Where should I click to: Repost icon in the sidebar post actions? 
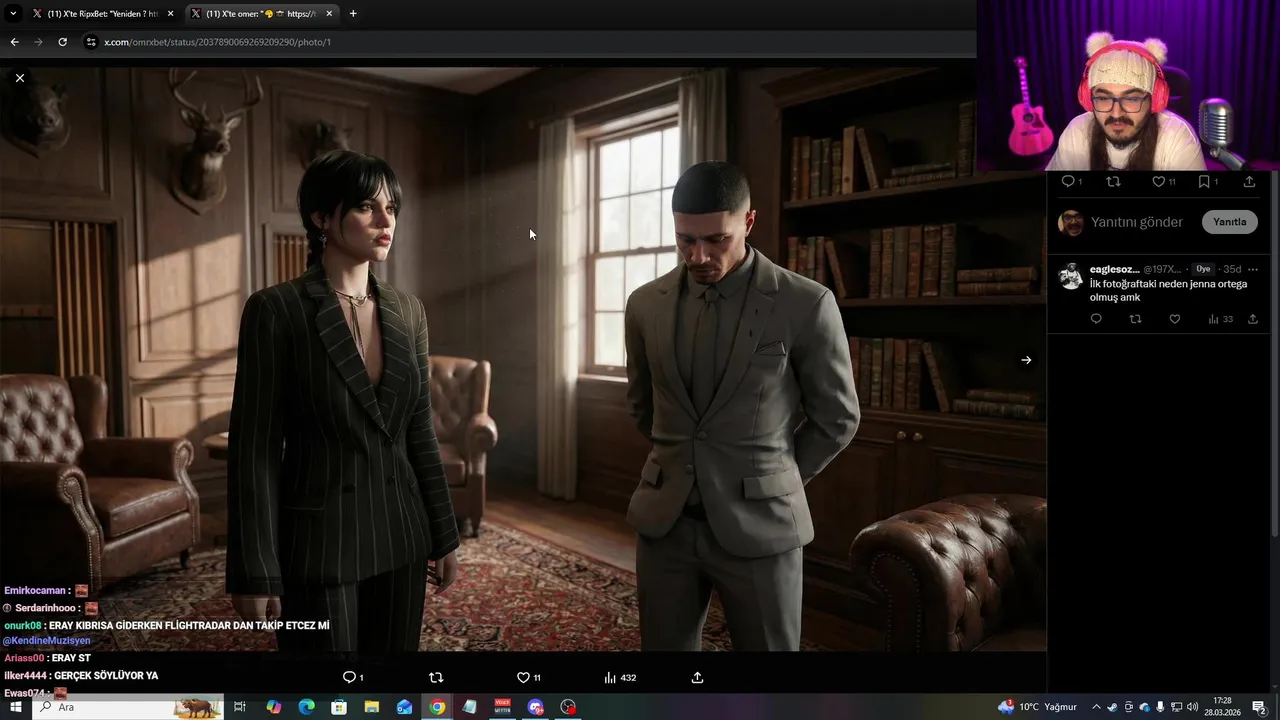coord(1114,181)
